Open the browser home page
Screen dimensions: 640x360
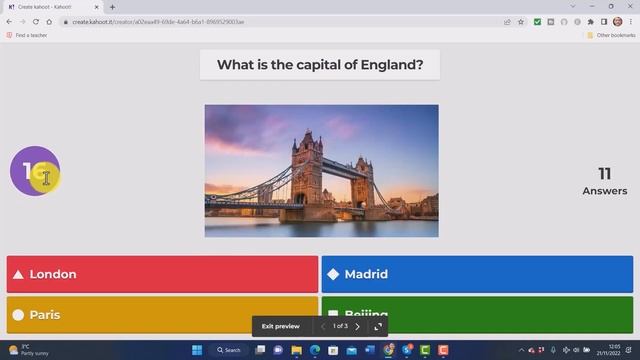pos(49,22)
